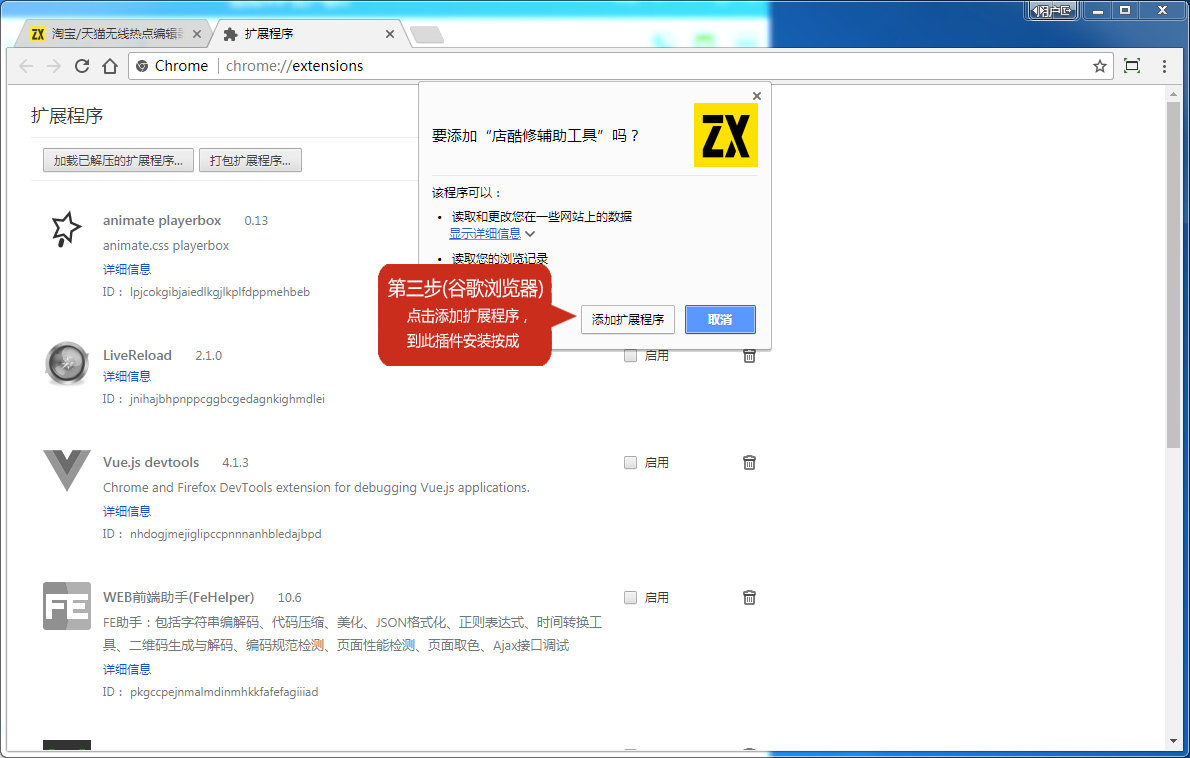This screenshot has width=1190, height=758.
Task: Open 详细信息 link for animate playerbox
Action: [127, 269]
